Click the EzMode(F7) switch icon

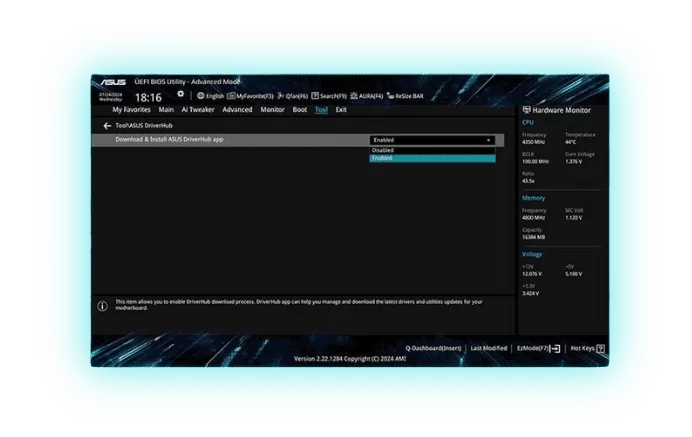pos(555,348)
